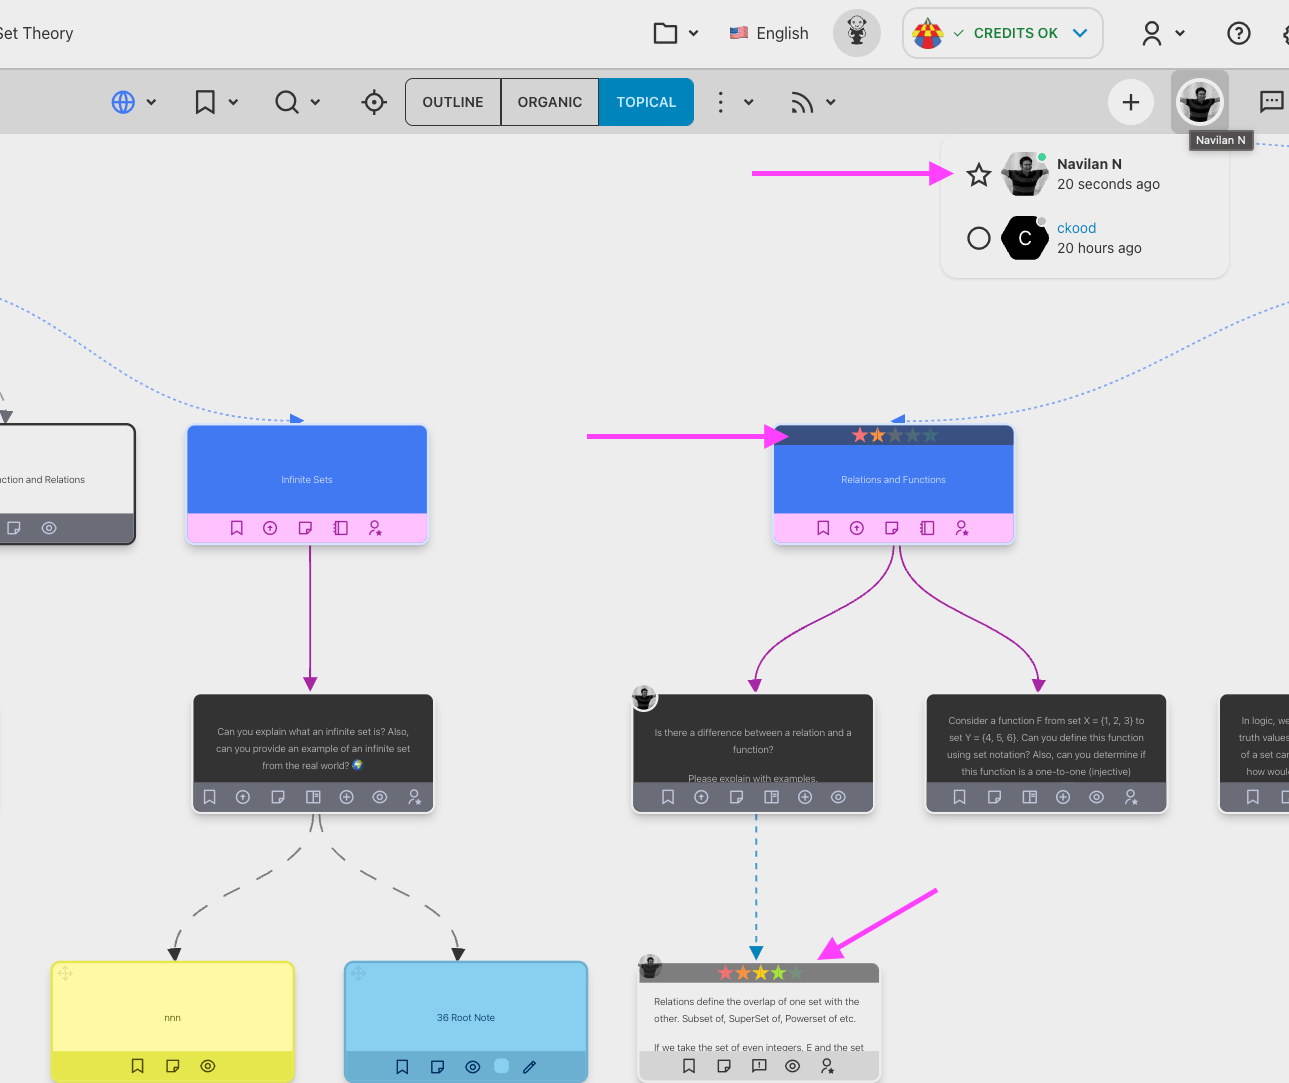Click the help question mark icon

tap(1238, 33)
